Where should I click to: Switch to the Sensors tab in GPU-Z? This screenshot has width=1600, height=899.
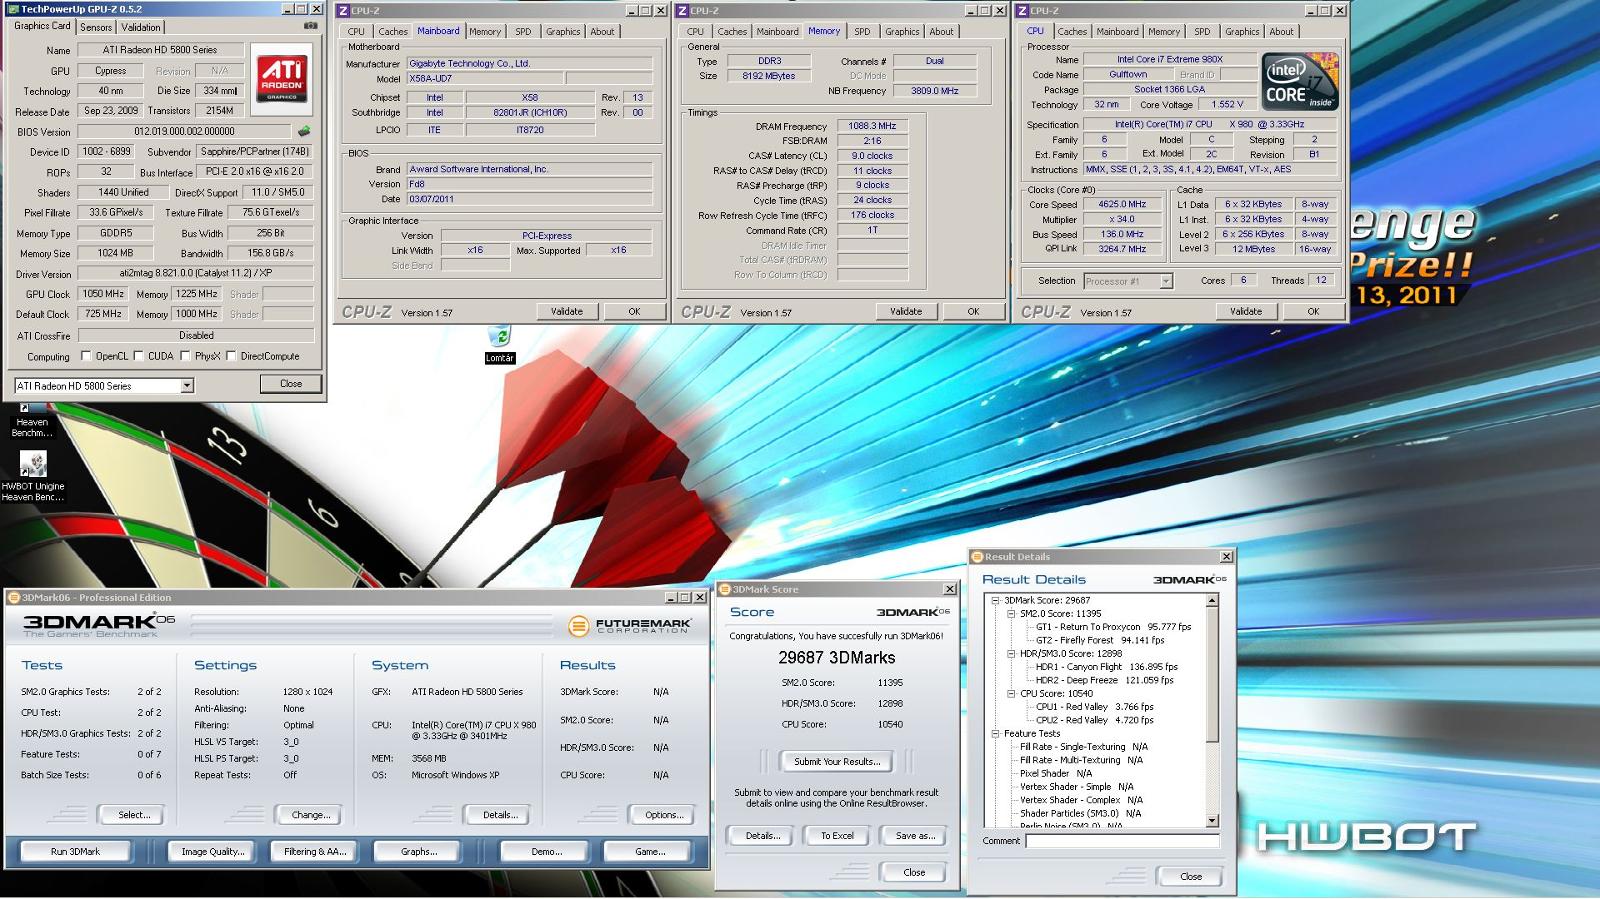tap(96, 27)
